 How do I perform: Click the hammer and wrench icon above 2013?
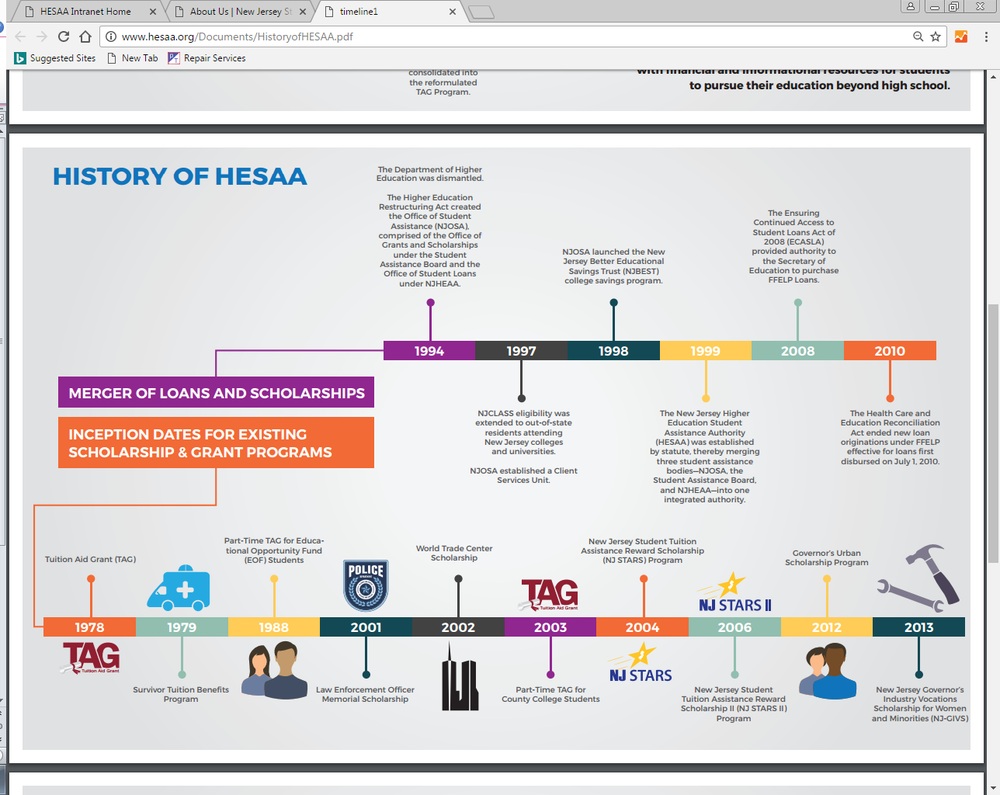(x=917, y=580)
